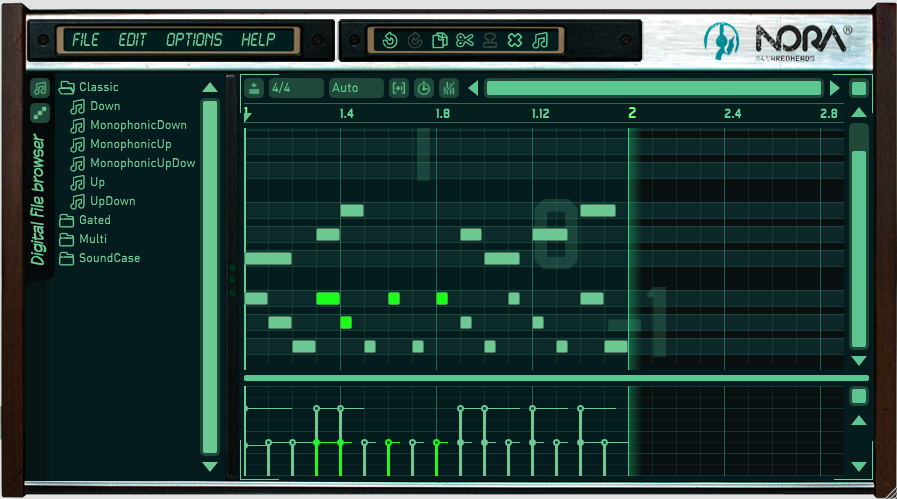Click the bar 2 marker on the ruler

click(x=632, y=114)
